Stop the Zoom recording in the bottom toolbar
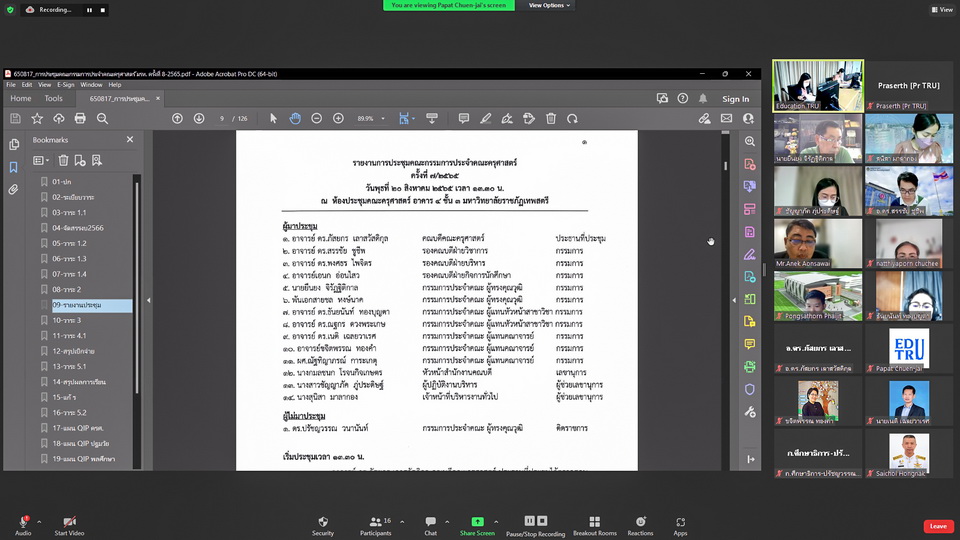The image size is (960, 540). click(x=542, y=521)
